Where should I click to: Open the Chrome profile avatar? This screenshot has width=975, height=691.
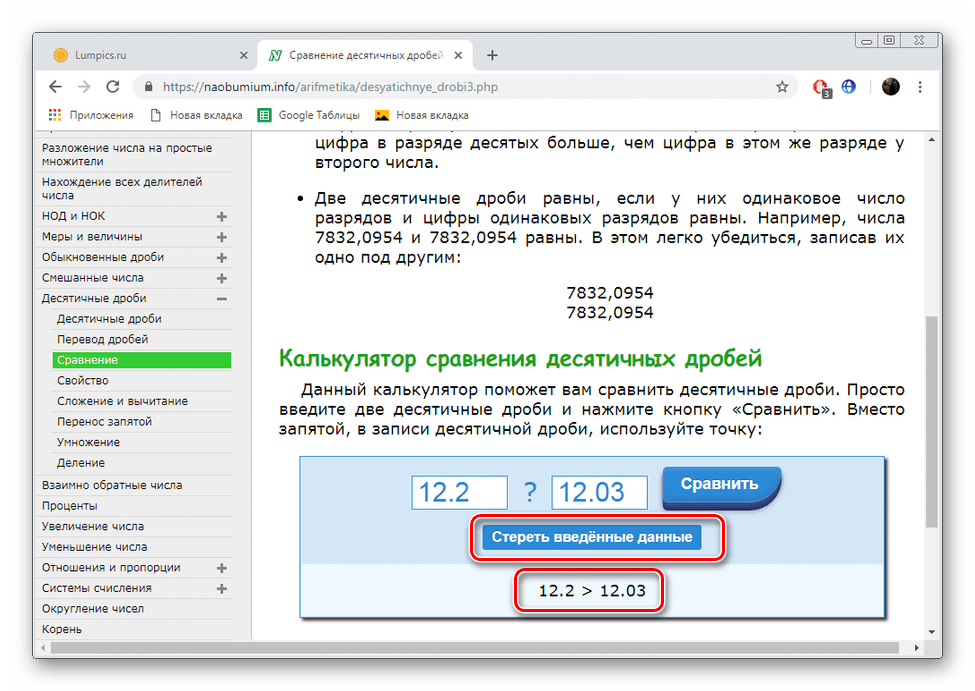coord(890,87)
